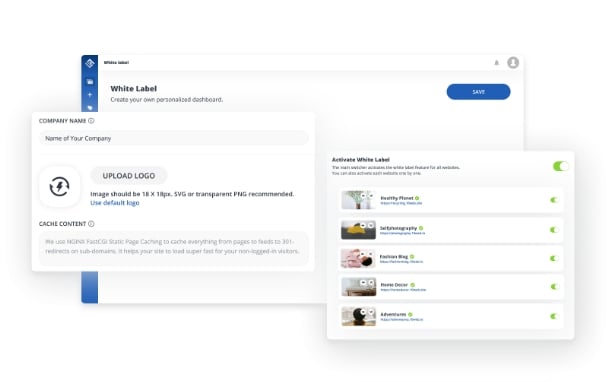615x382 pixels.
Task: Click the Use default logo link
Action: click(x=115, y=203)
